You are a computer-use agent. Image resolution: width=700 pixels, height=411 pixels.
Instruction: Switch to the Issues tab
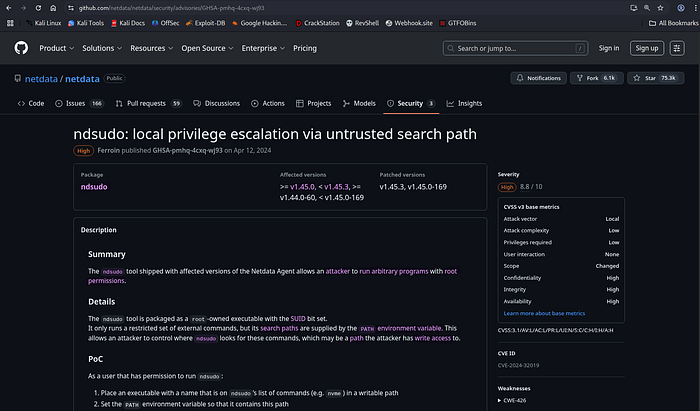[79, 104]
